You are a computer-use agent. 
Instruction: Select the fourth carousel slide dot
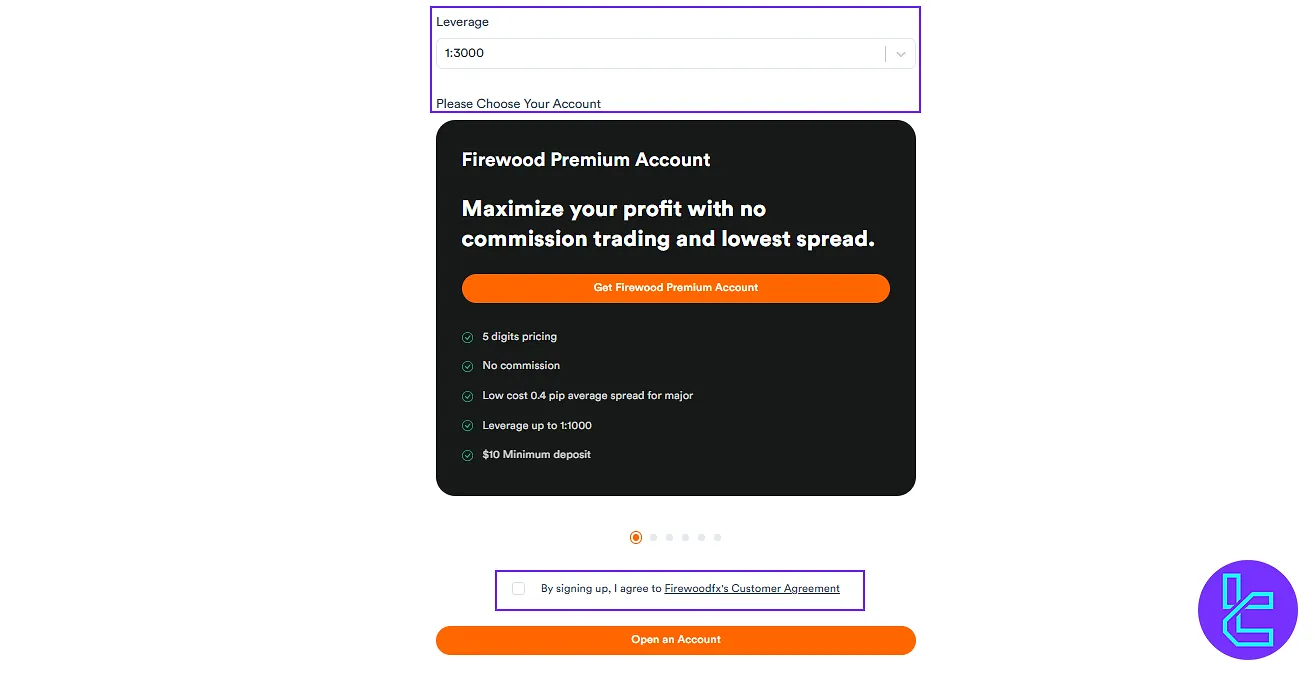point(685,538)
